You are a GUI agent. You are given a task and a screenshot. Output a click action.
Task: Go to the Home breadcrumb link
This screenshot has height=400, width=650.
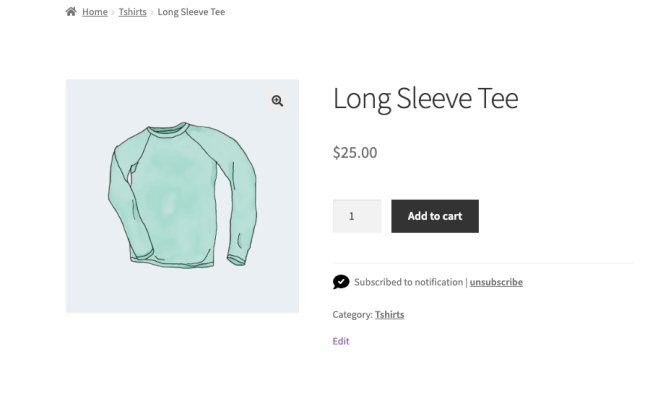(95, 12)
